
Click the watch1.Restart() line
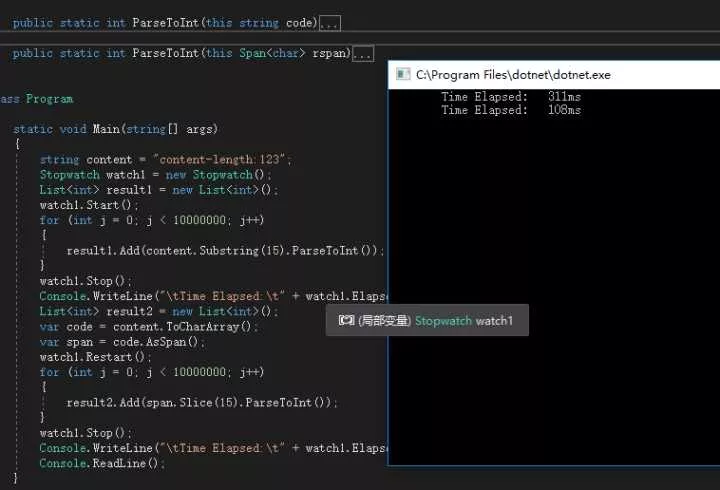[95, 357]
